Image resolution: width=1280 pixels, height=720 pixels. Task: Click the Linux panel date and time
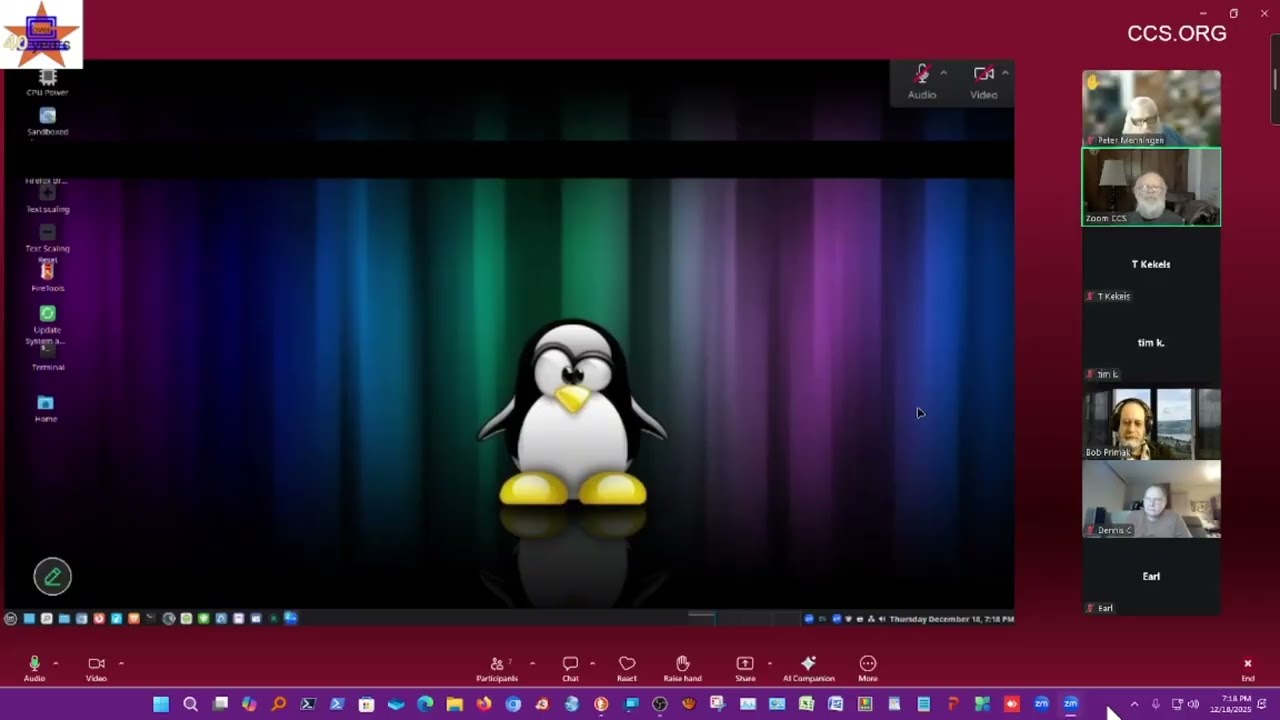951,619
